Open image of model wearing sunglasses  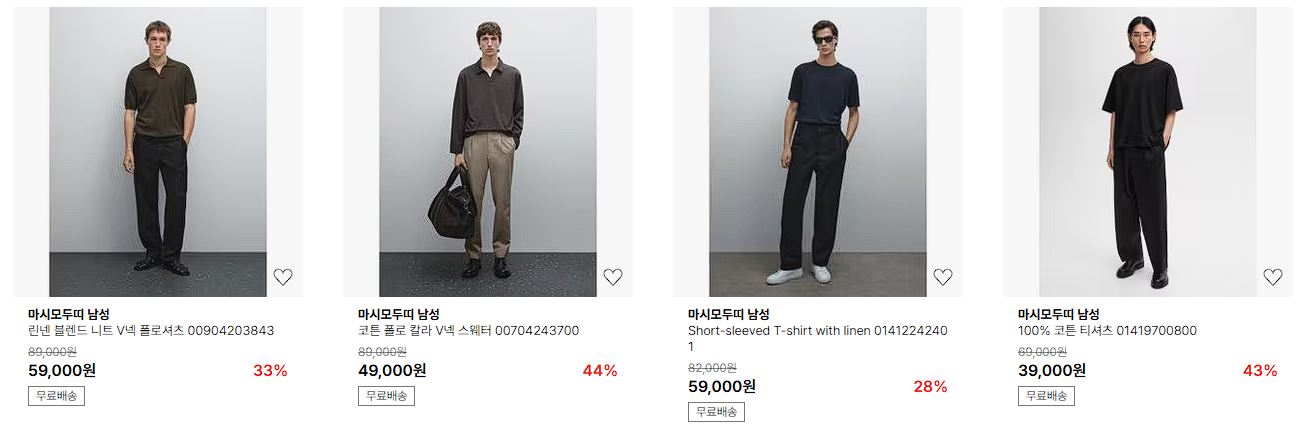(x=818, y=152)
